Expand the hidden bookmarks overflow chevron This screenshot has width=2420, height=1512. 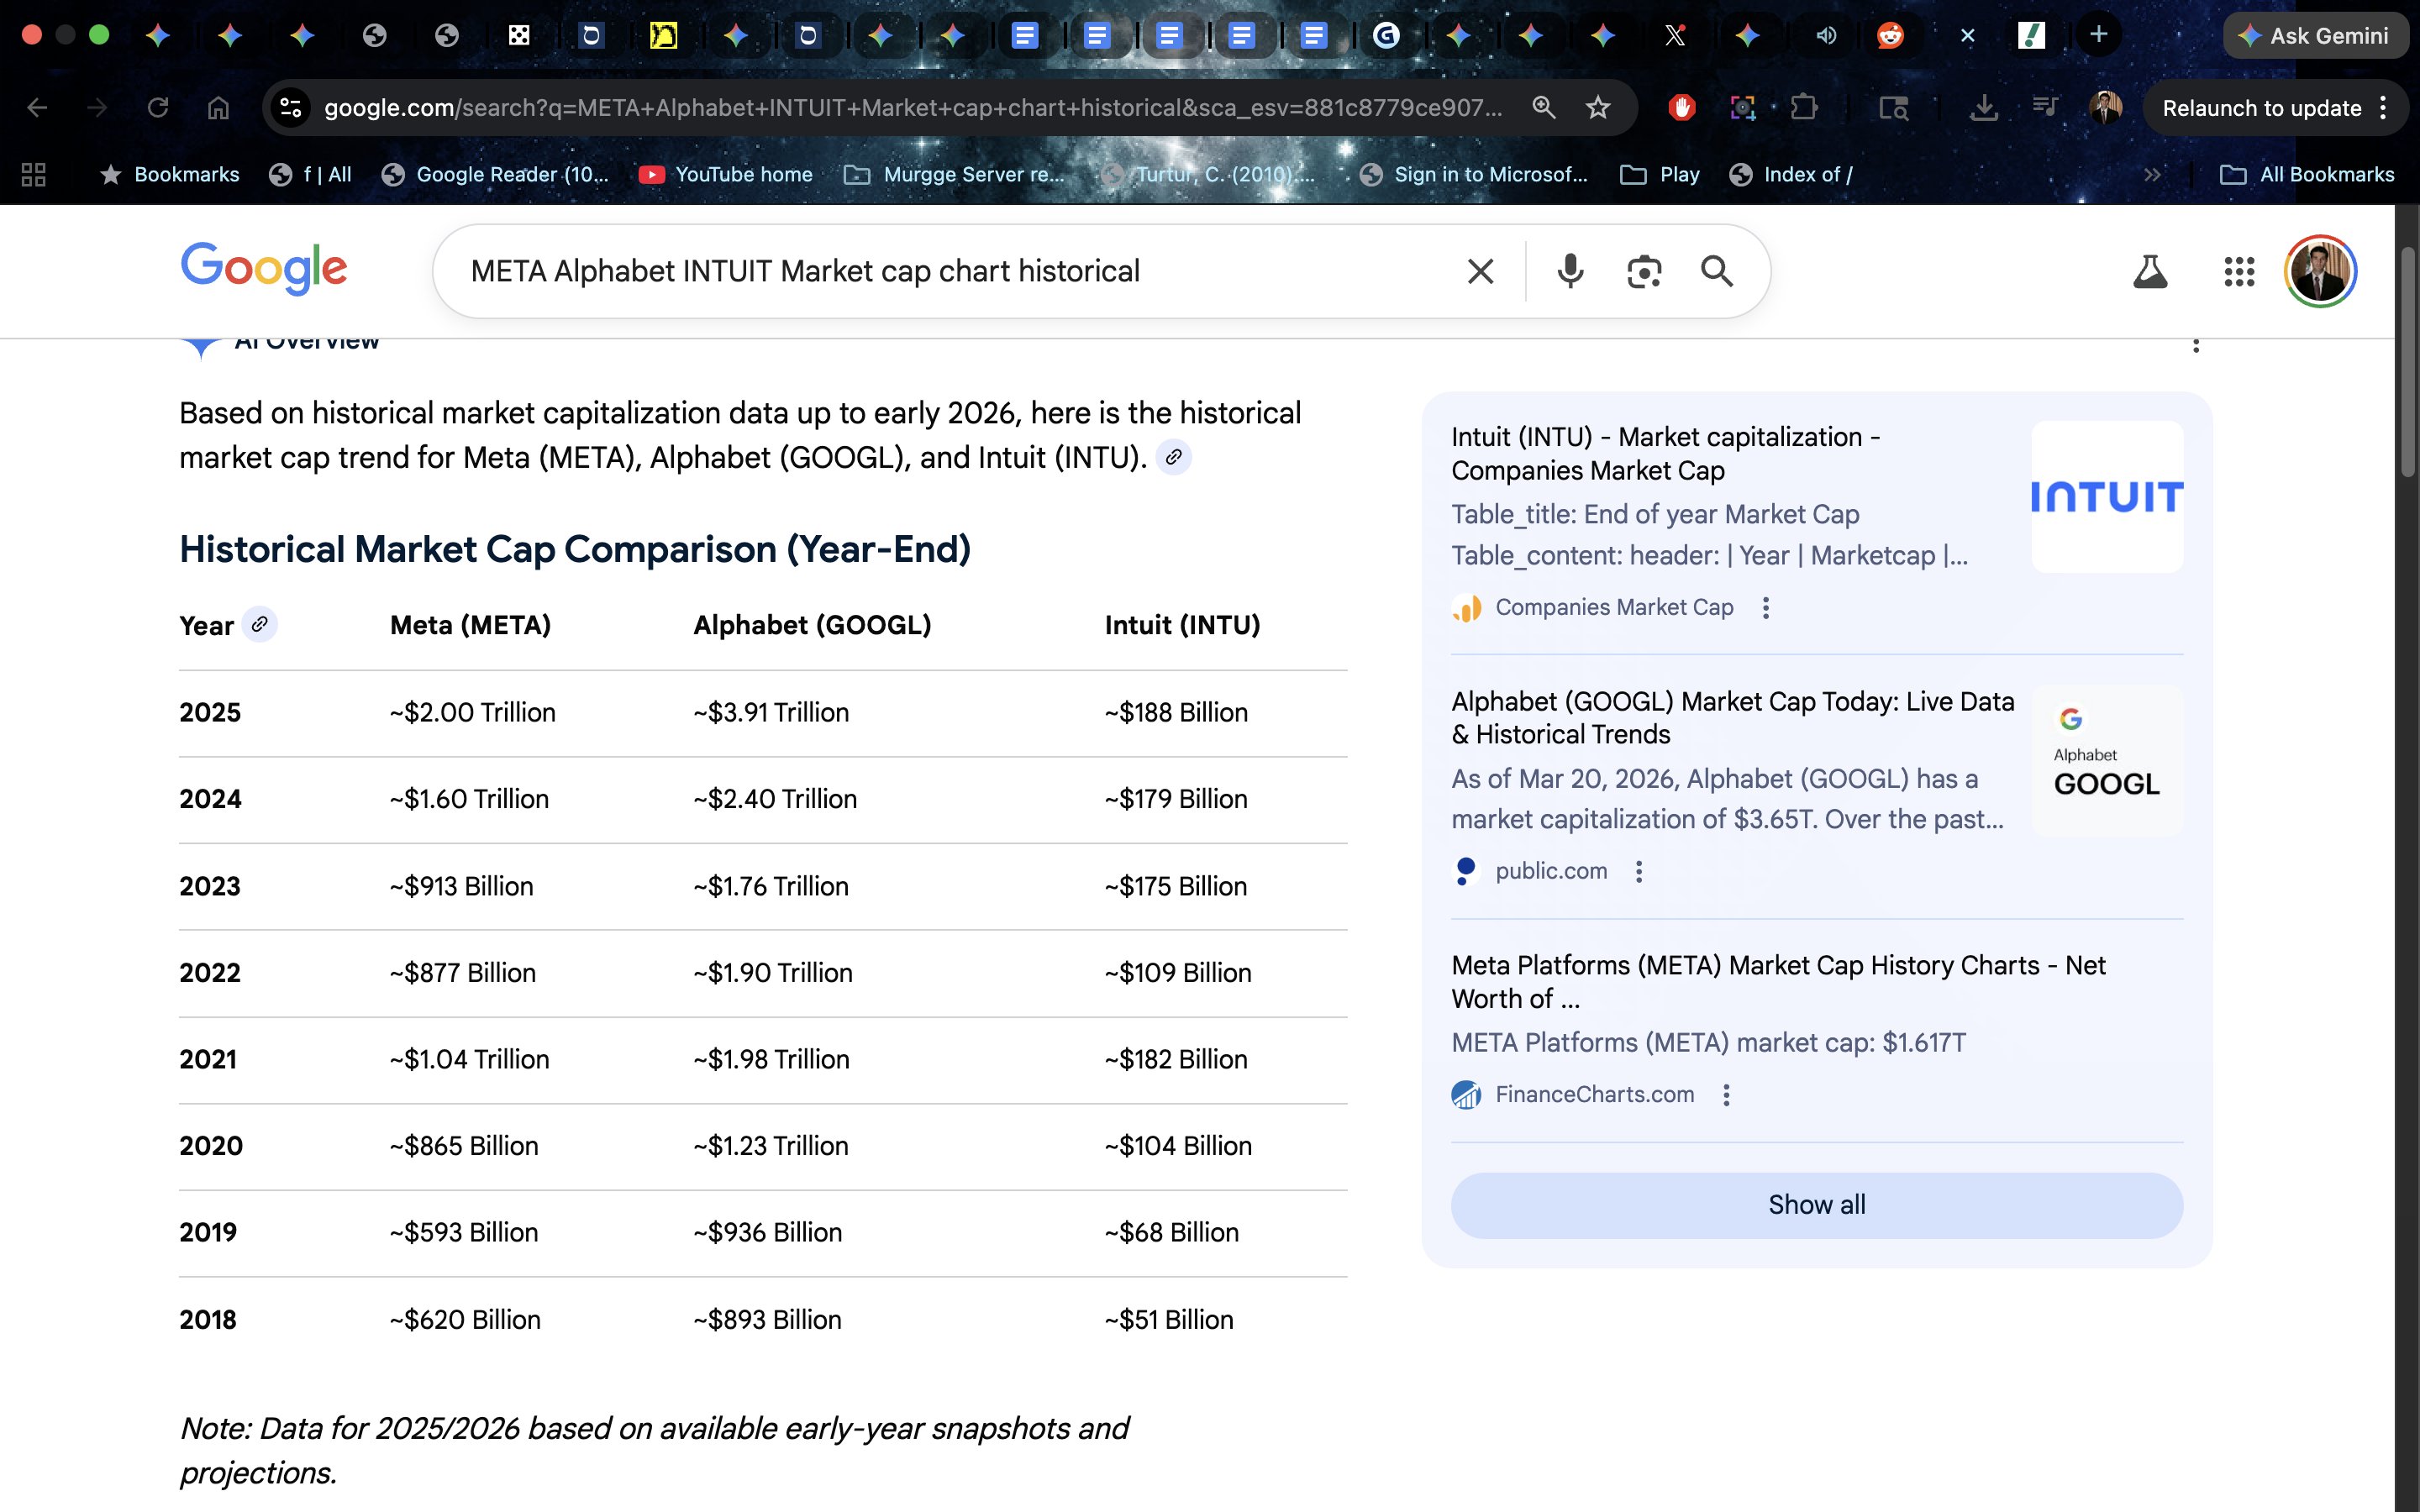click(x=2152, y=175)
